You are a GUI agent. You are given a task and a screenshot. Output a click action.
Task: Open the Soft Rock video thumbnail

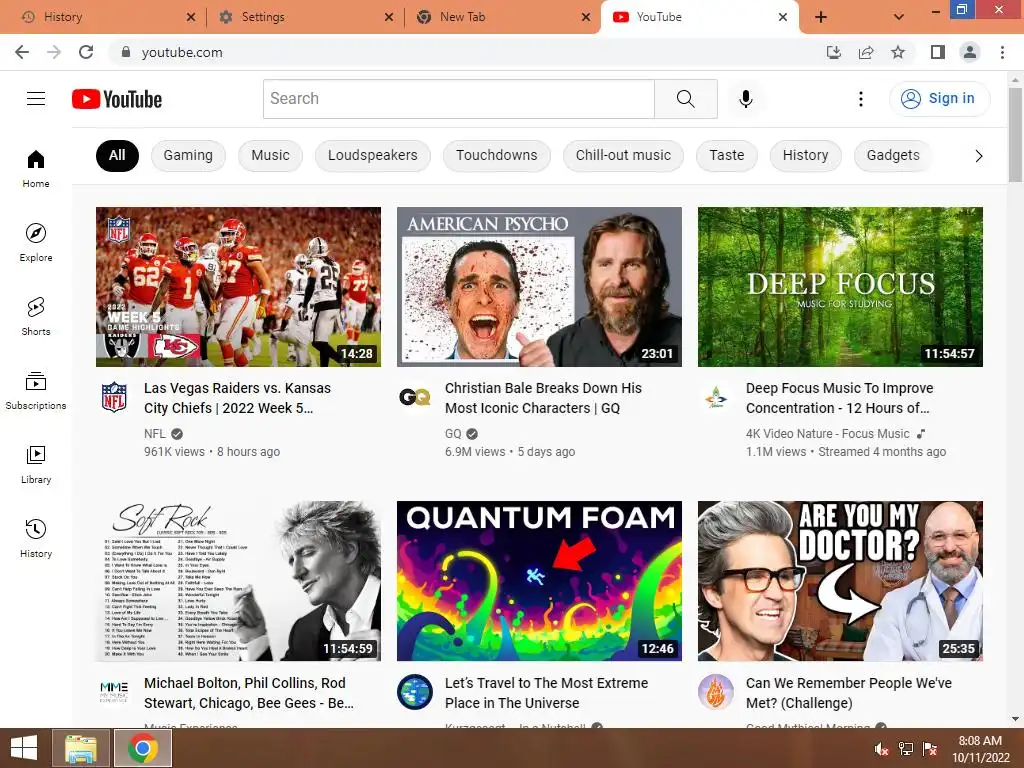[x=238, y=581]
